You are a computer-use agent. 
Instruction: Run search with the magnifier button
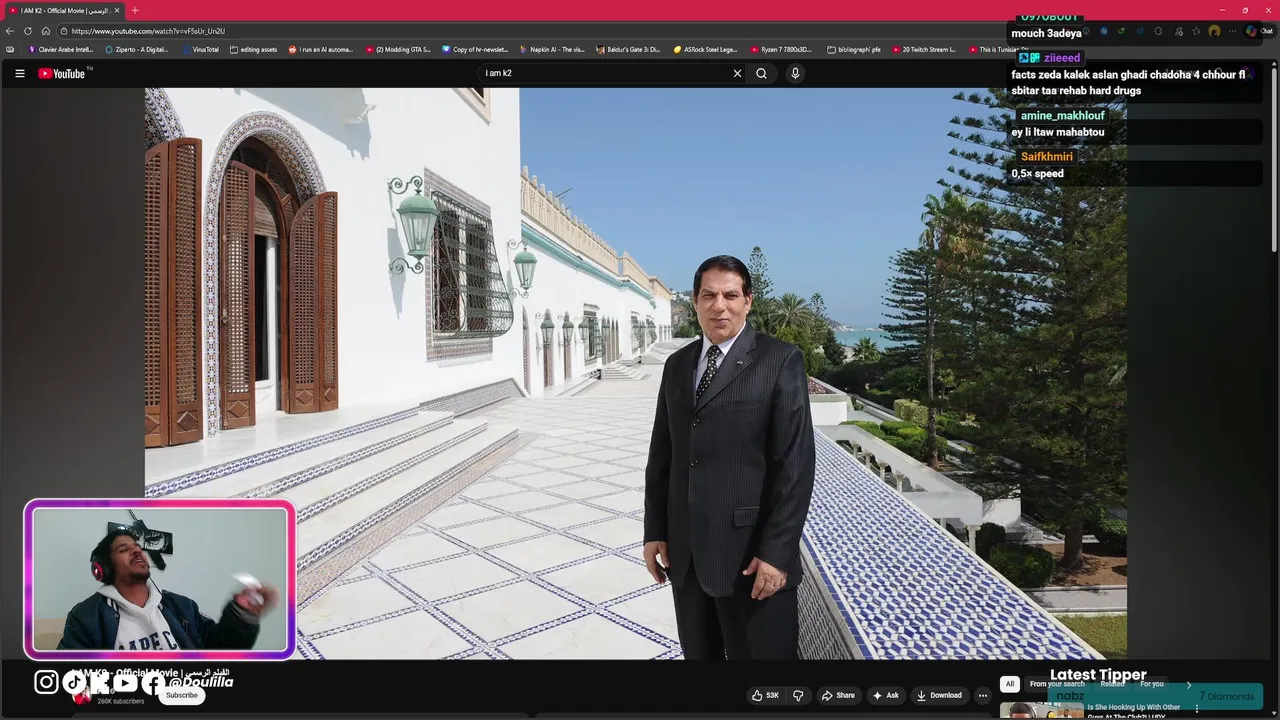point(761,73)
